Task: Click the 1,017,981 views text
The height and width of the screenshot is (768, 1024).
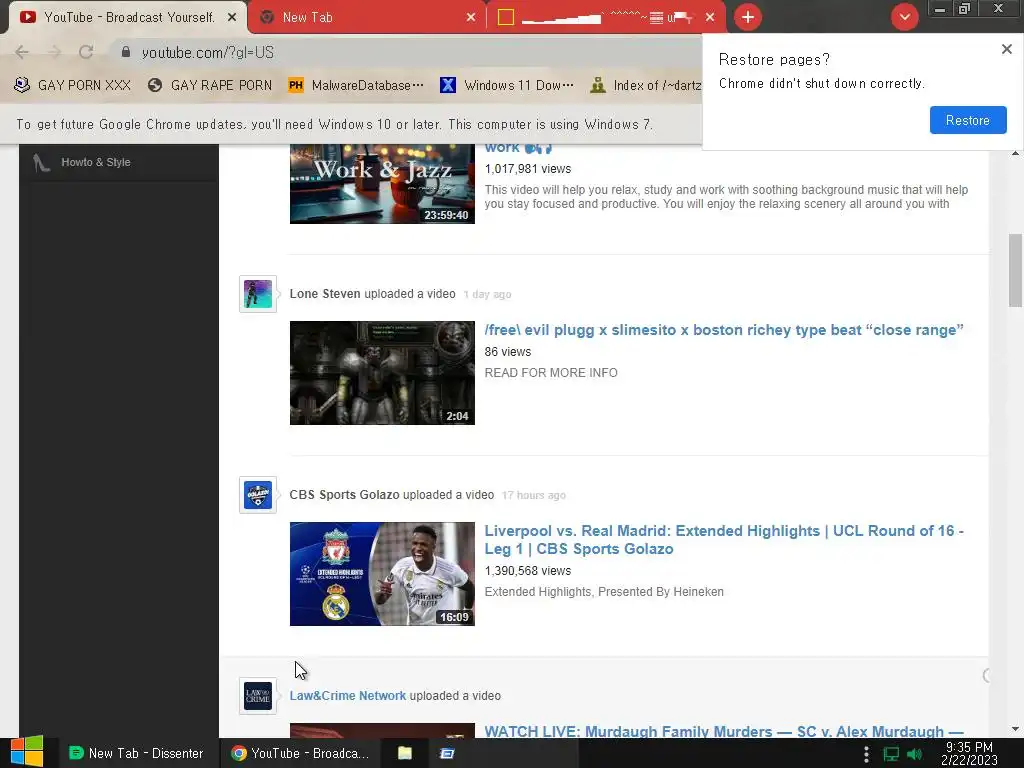Action: coord(528,168)
